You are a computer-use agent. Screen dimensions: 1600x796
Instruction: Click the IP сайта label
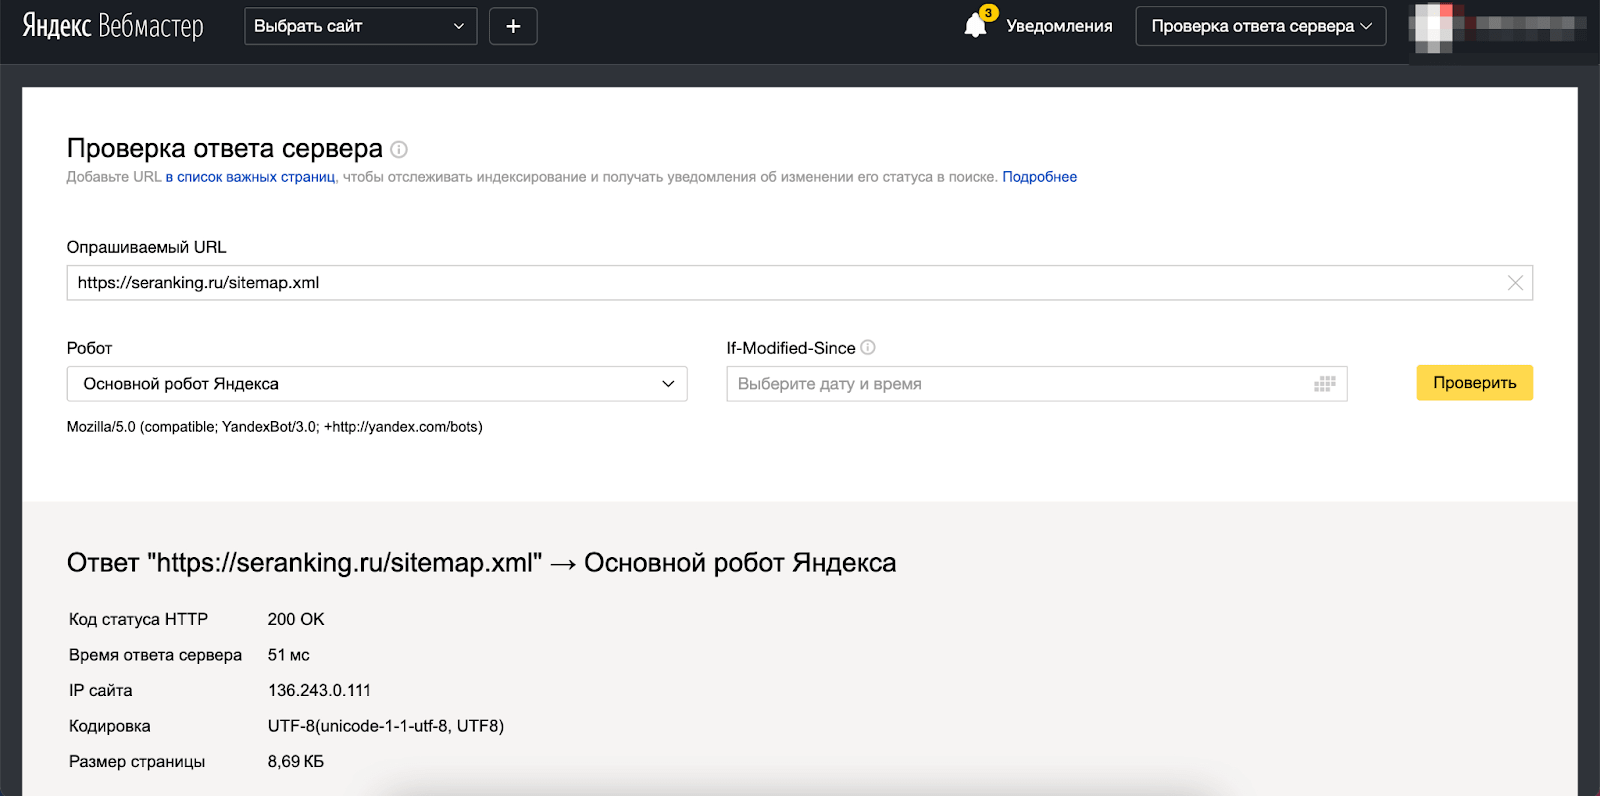pos(100,690)
